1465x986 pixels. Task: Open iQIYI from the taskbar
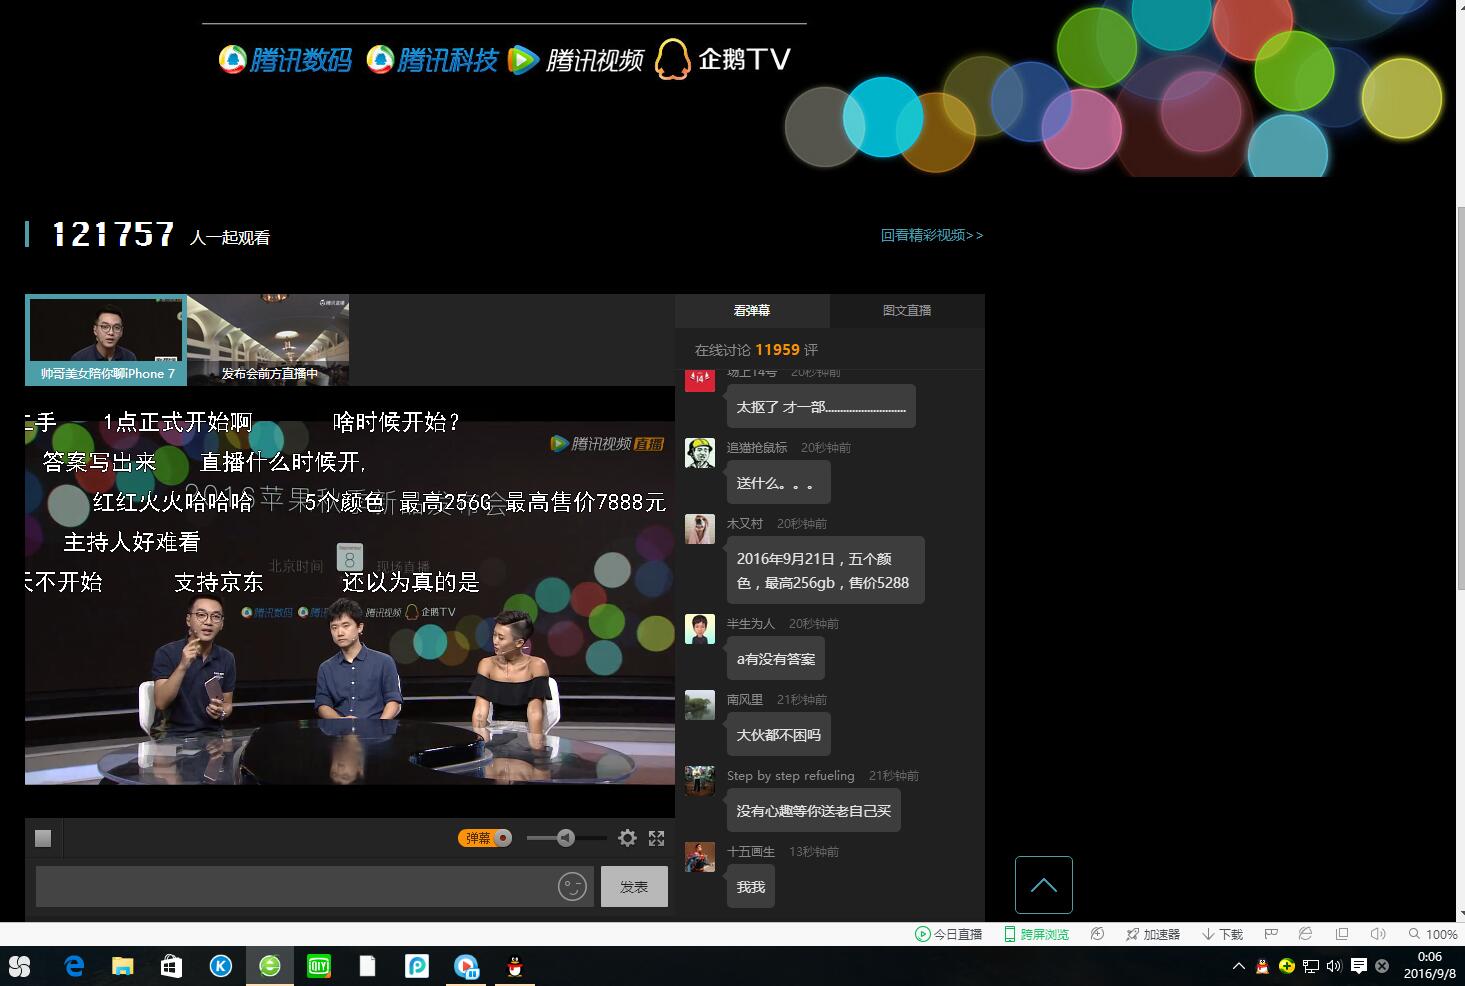[x=318, y=966]
